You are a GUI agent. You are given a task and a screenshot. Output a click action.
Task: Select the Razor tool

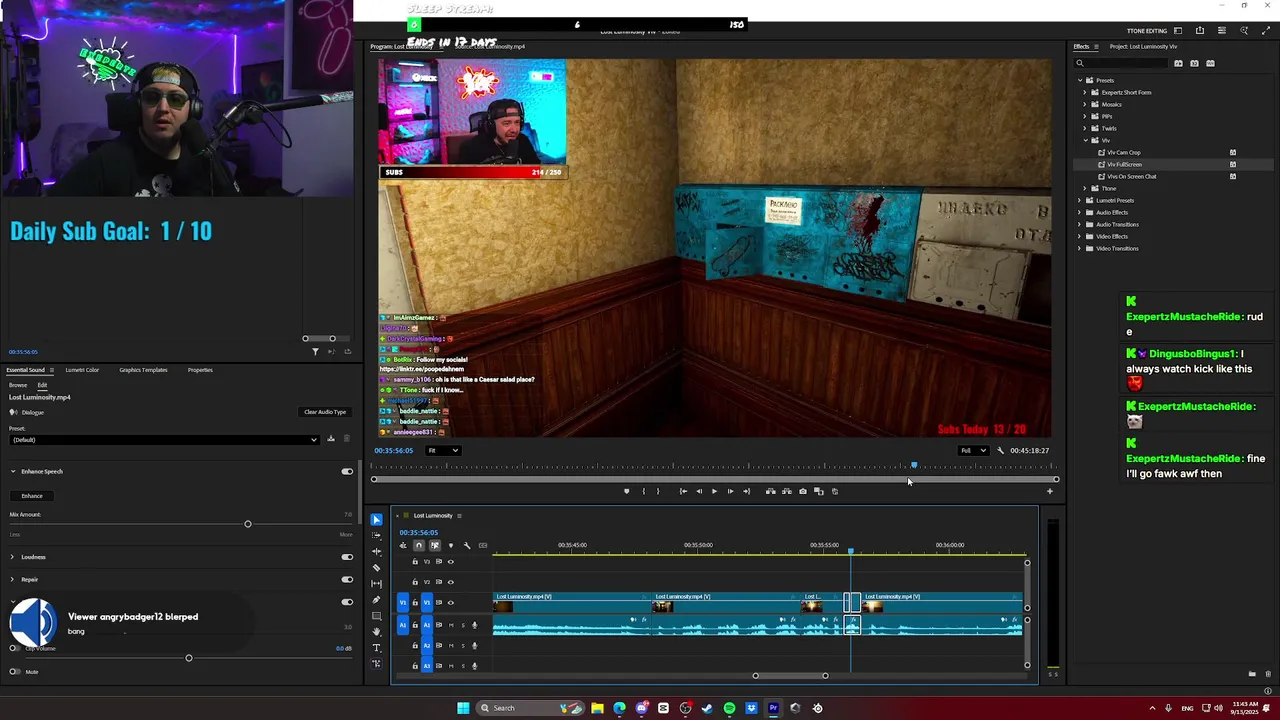[x=376, y=567]
